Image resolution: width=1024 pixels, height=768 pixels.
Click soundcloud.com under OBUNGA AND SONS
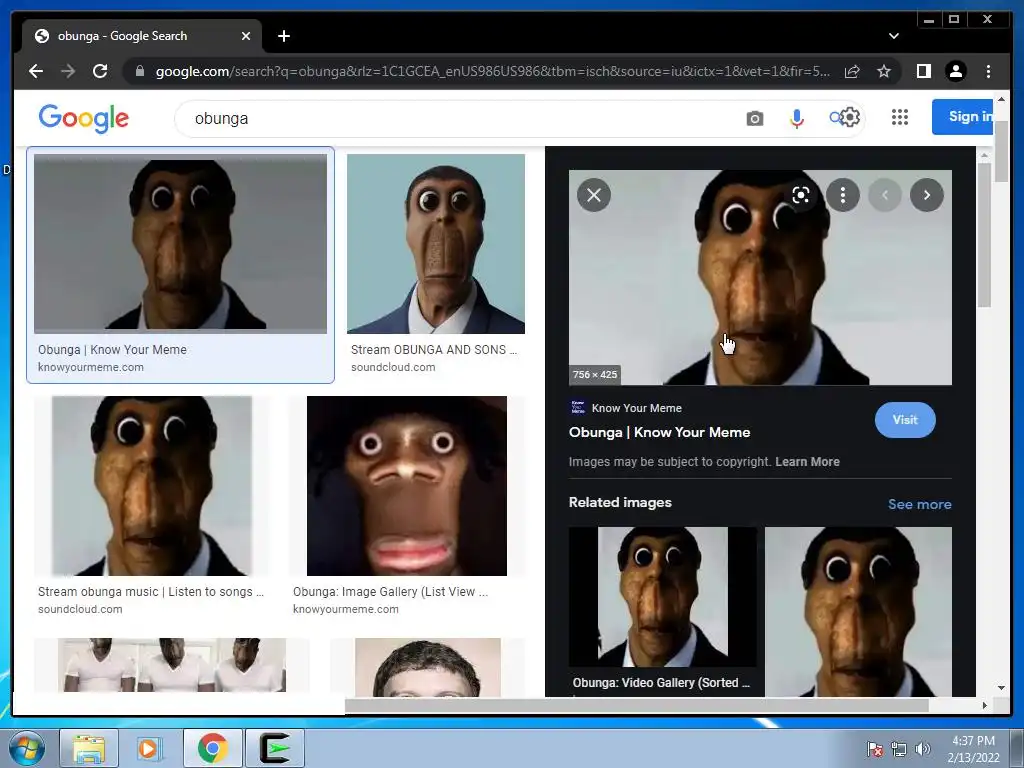coord(393,367)
